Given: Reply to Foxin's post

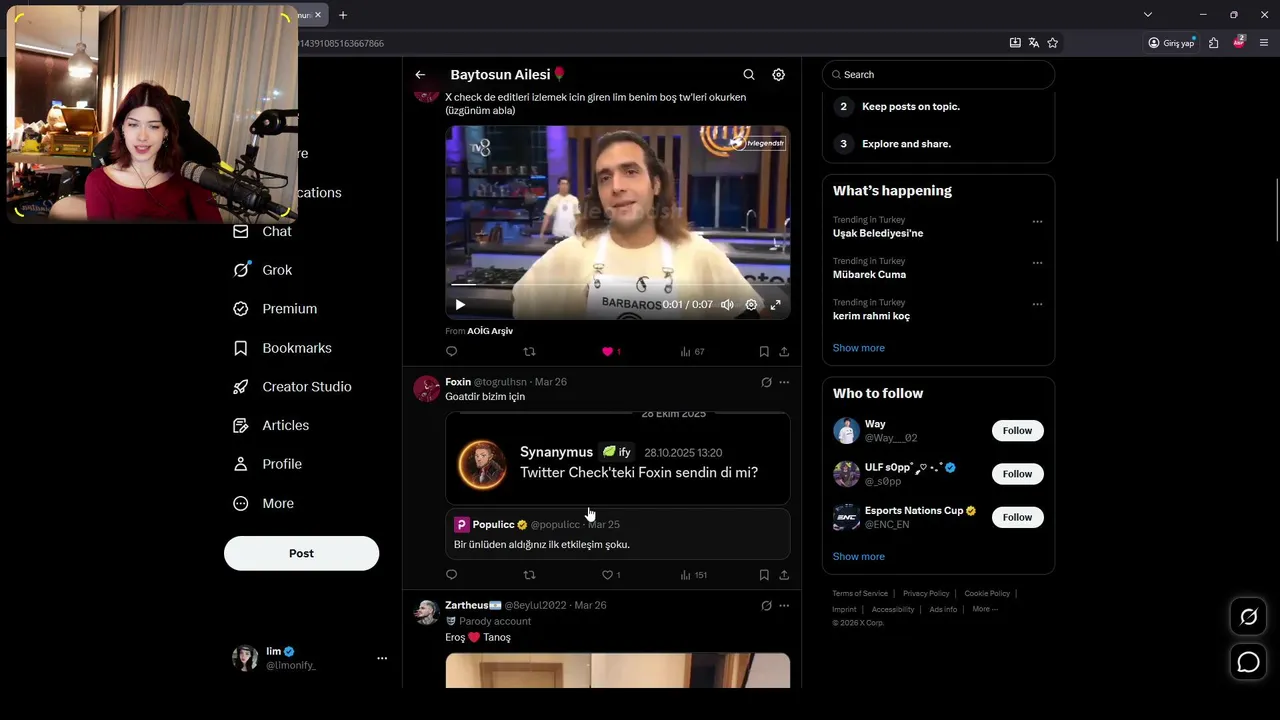Looking at the screenshot, I should coord(451,575).
